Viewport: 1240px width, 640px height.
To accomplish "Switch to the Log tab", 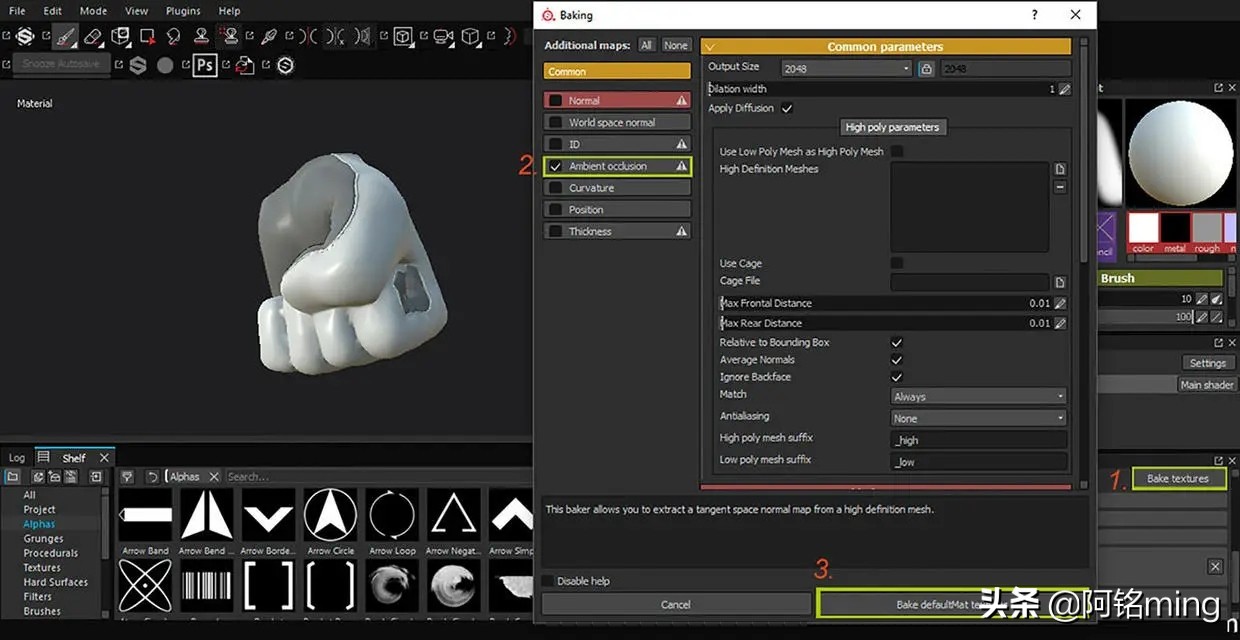I will [x=15, y=457].
